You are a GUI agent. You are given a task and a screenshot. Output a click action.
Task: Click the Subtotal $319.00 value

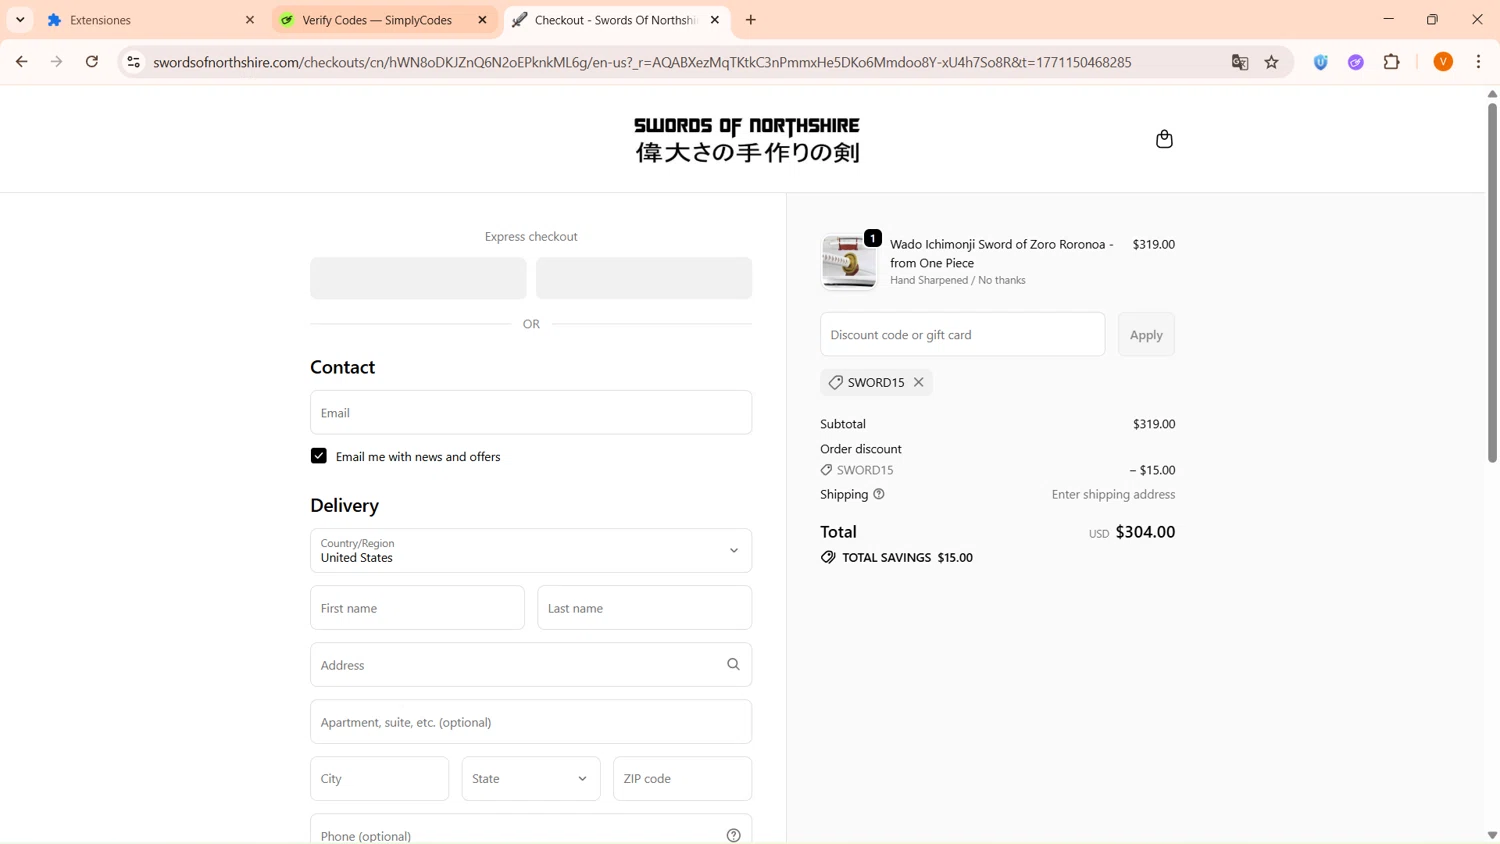[x=1154, y=424]
